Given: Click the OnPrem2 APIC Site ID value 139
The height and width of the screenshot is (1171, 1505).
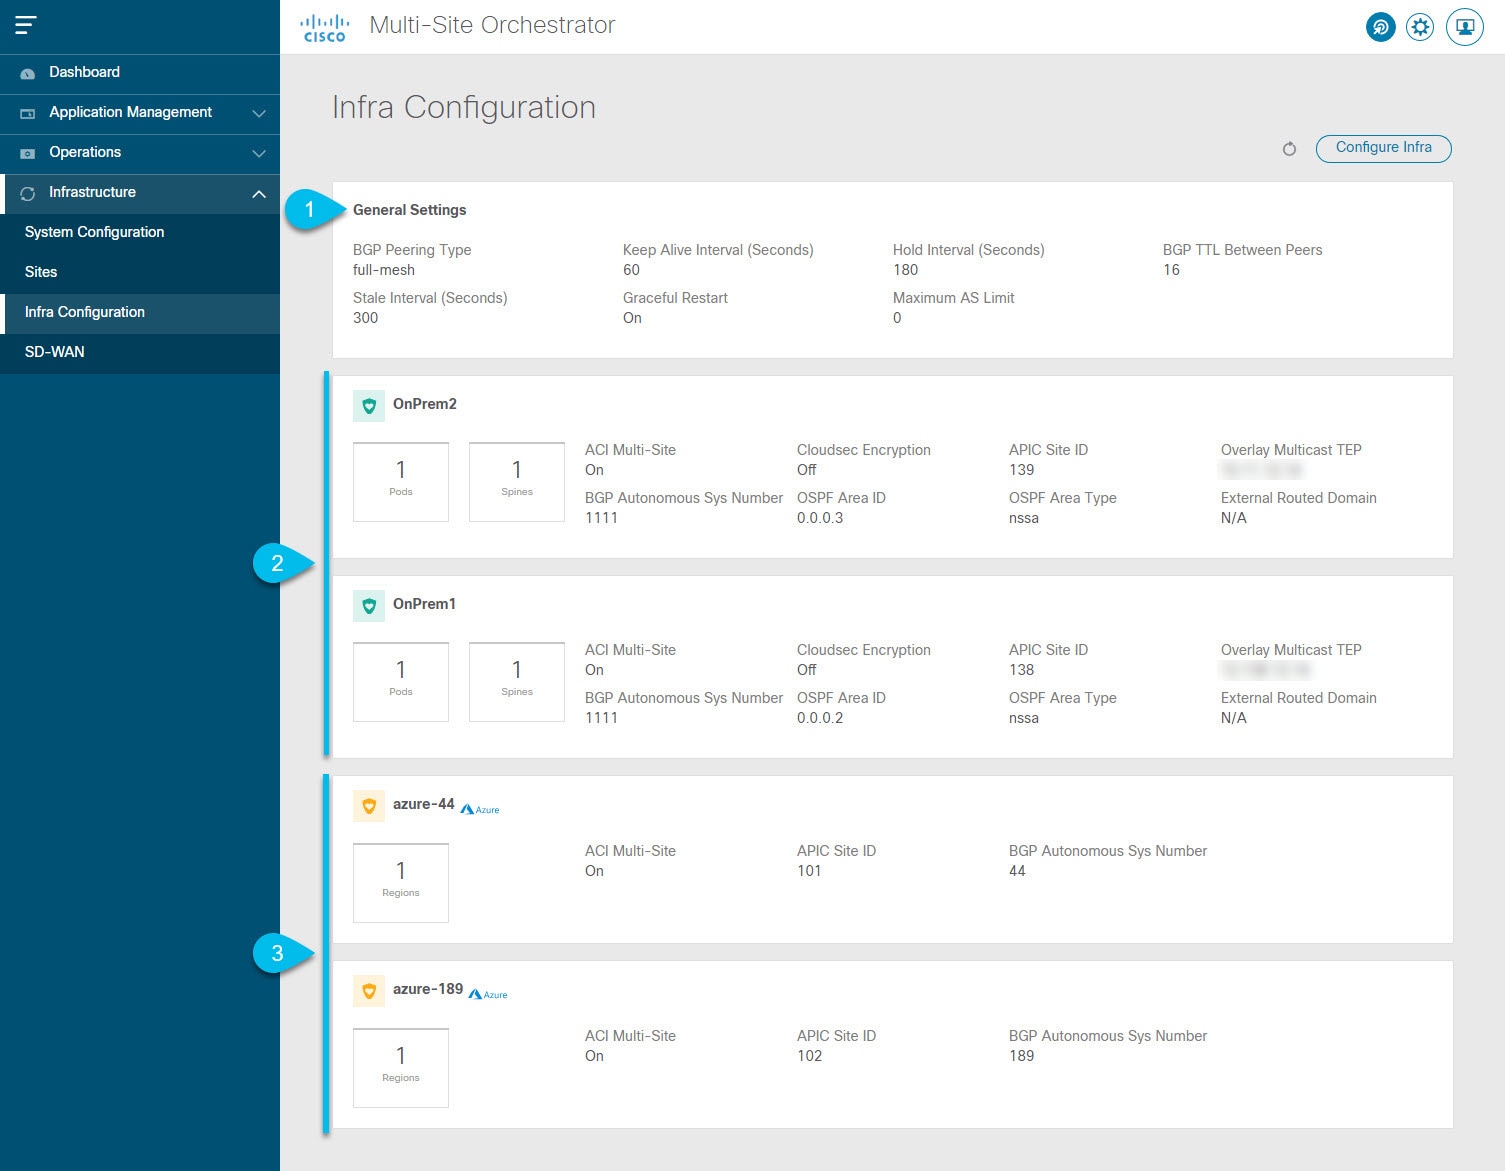Looking at the screenshot, I should tap(1022, 470).
